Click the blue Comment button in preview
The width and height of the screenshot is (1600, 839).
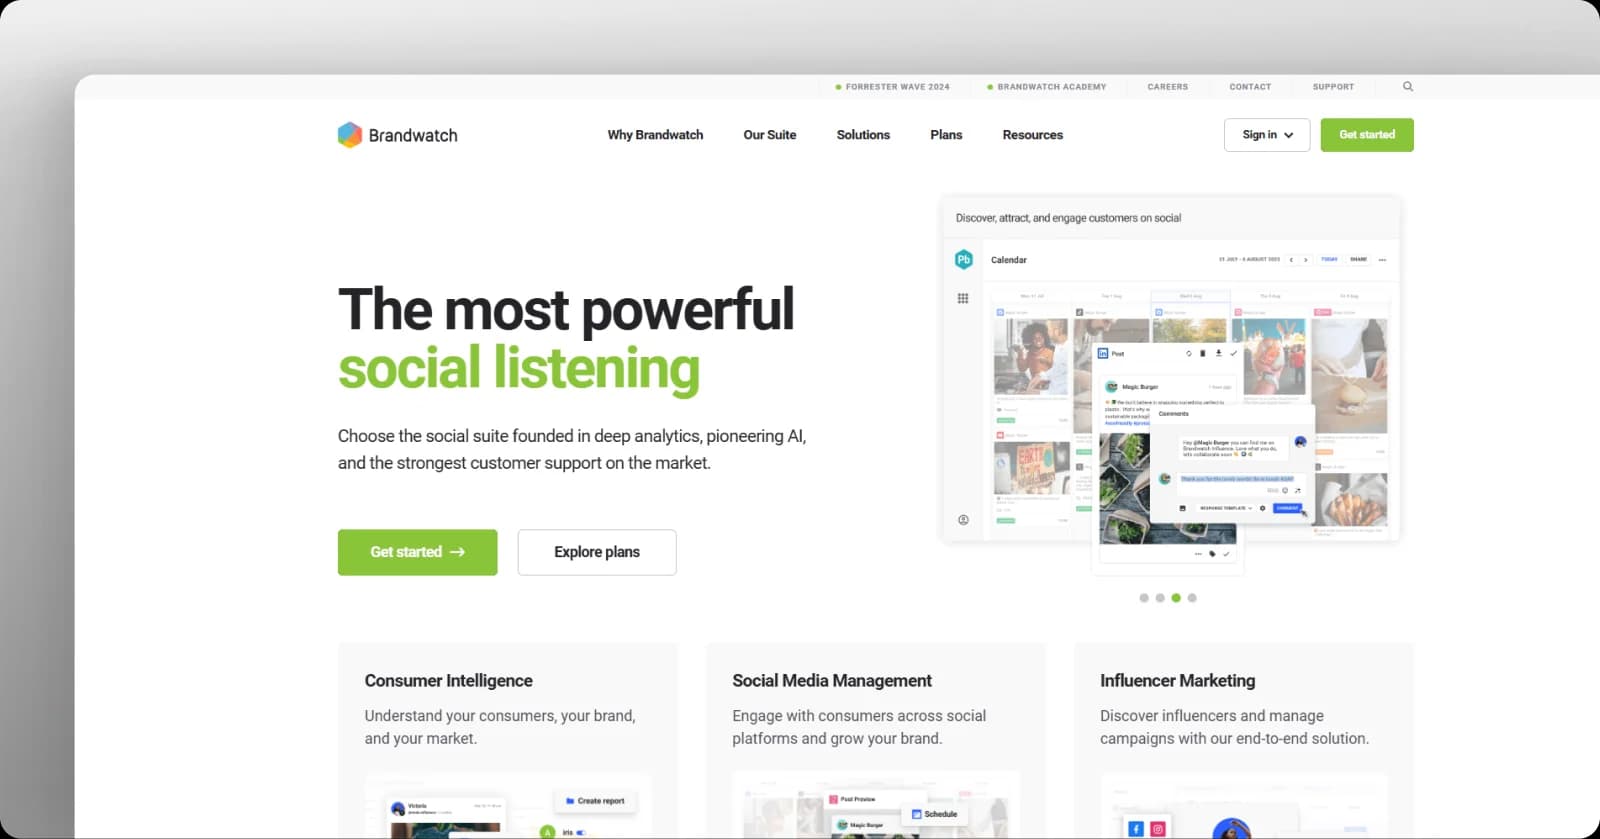1288,508
